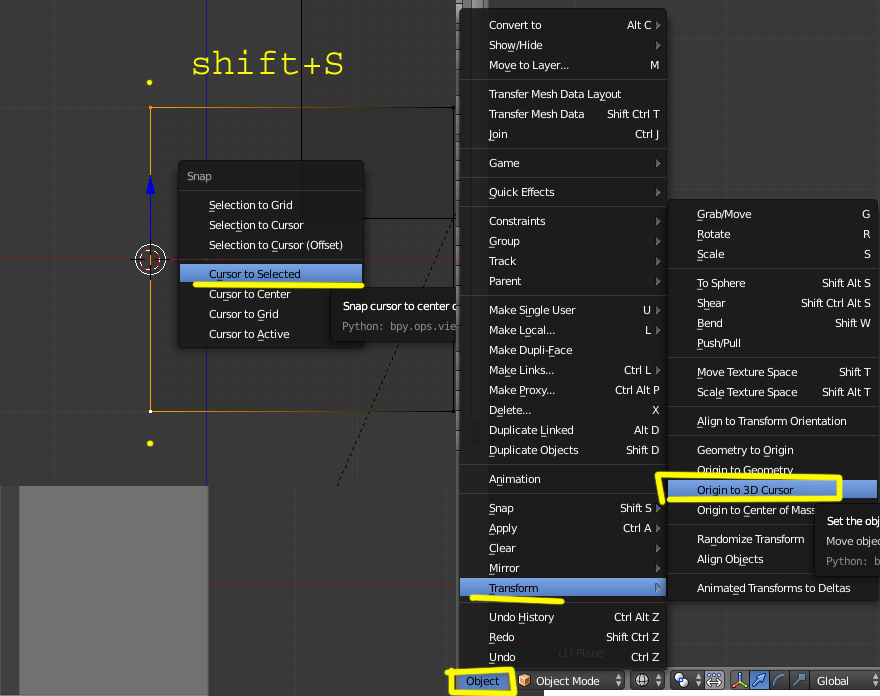Open the Animation menu entry
The height and width of the screenshot is (696, 880).
coord(563,479)
